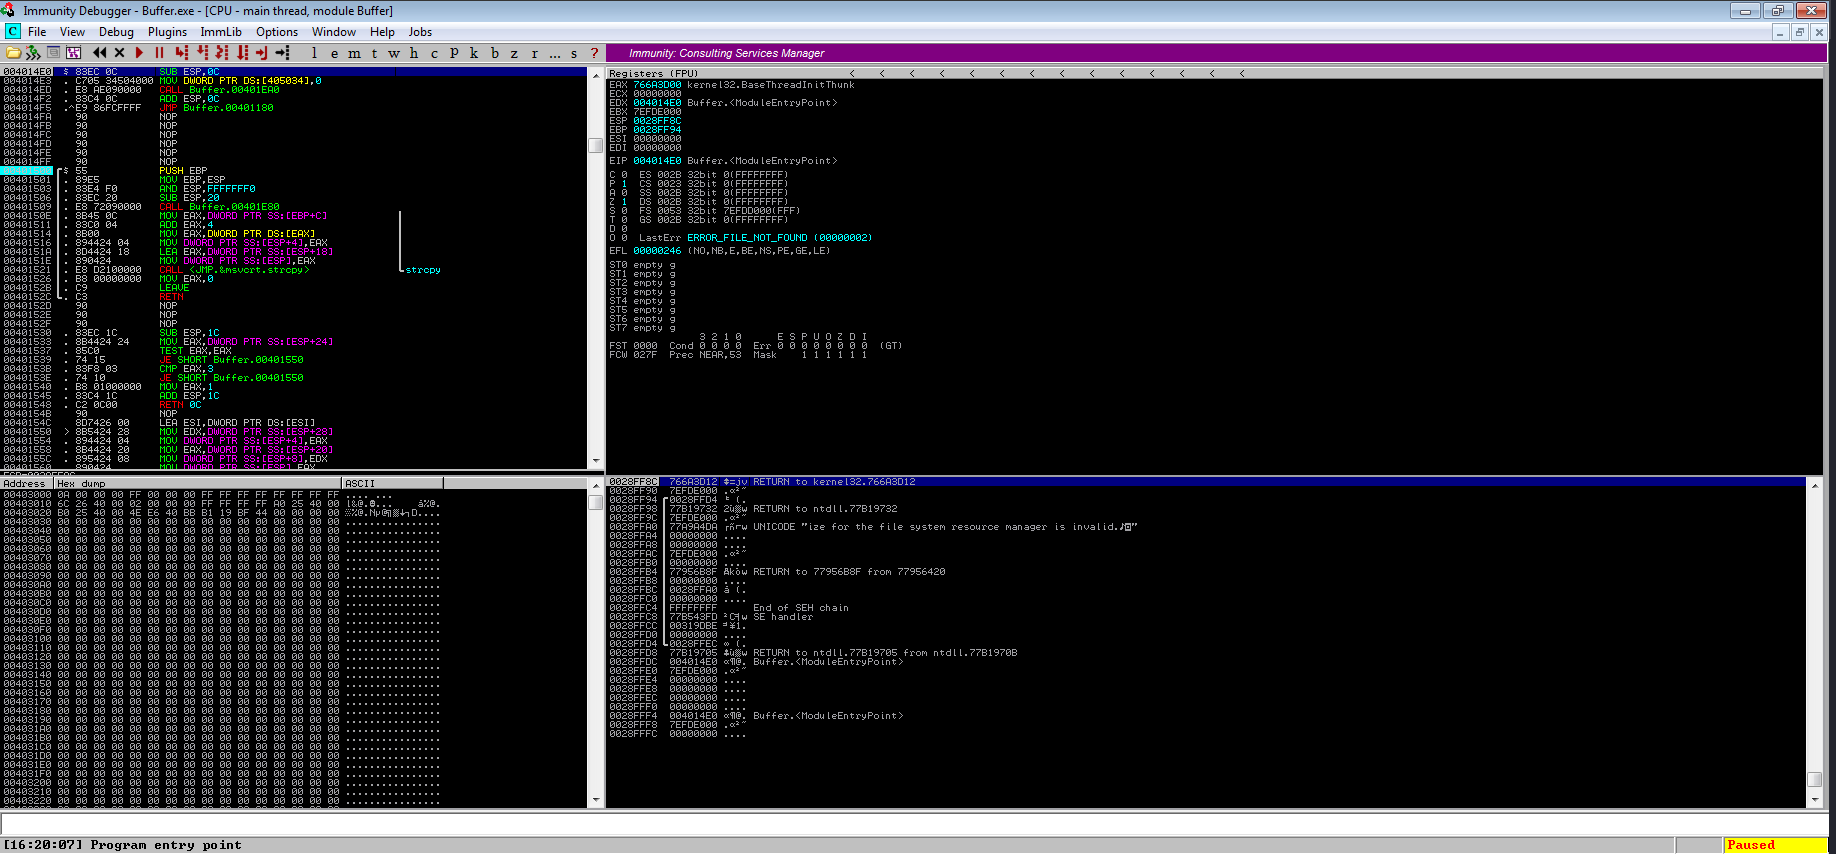The height and width of the screenshot is (854, 1836).
Task: Click the red question mark help icon
Action: click(594, 53)
